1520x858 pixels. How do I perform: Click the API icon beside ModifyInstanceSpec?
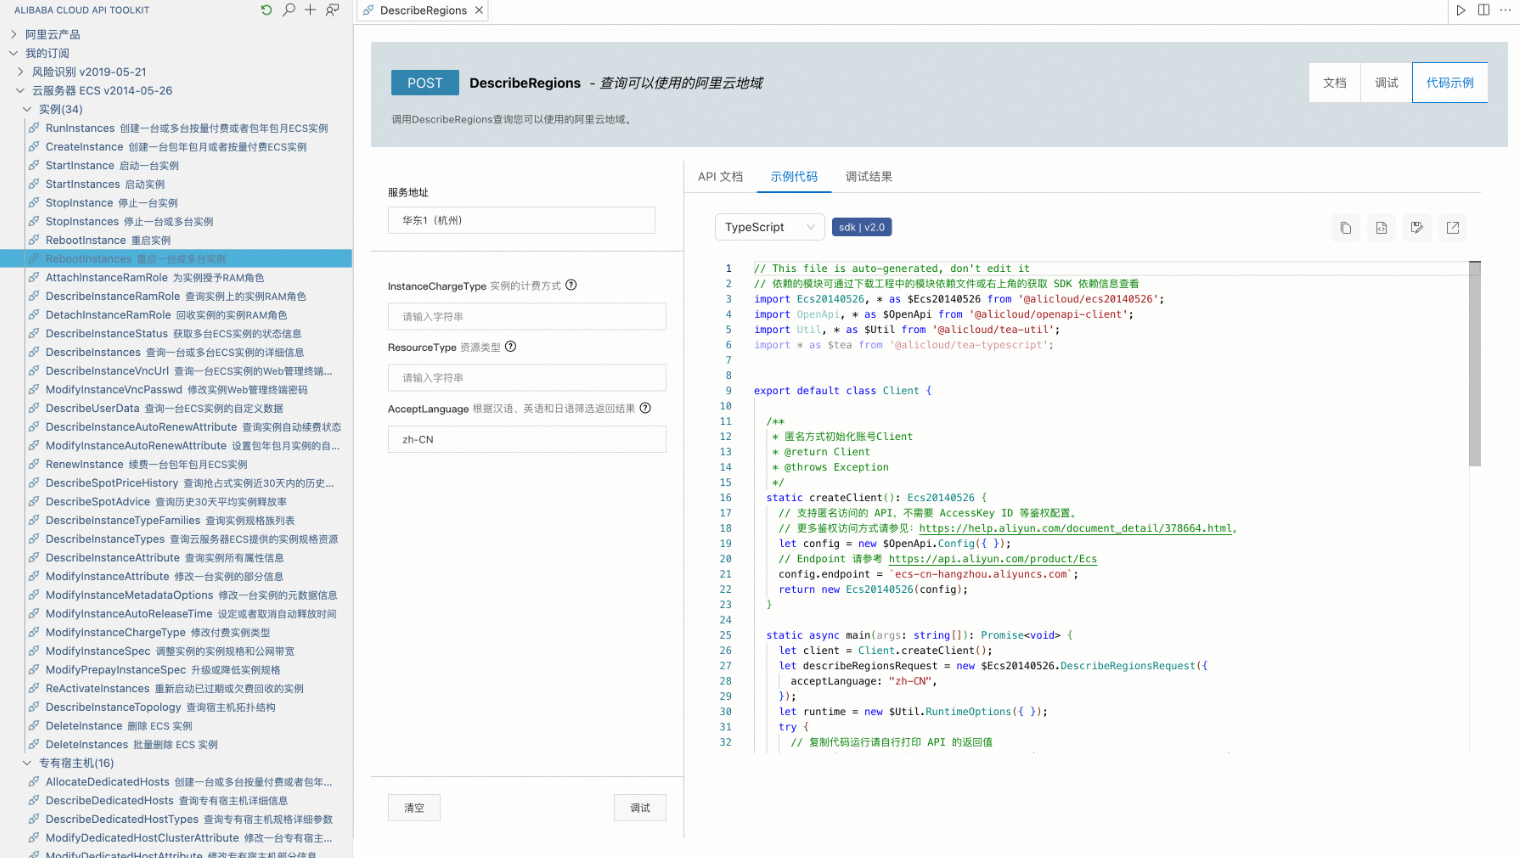pyautogui.click(x=34, y=651)
